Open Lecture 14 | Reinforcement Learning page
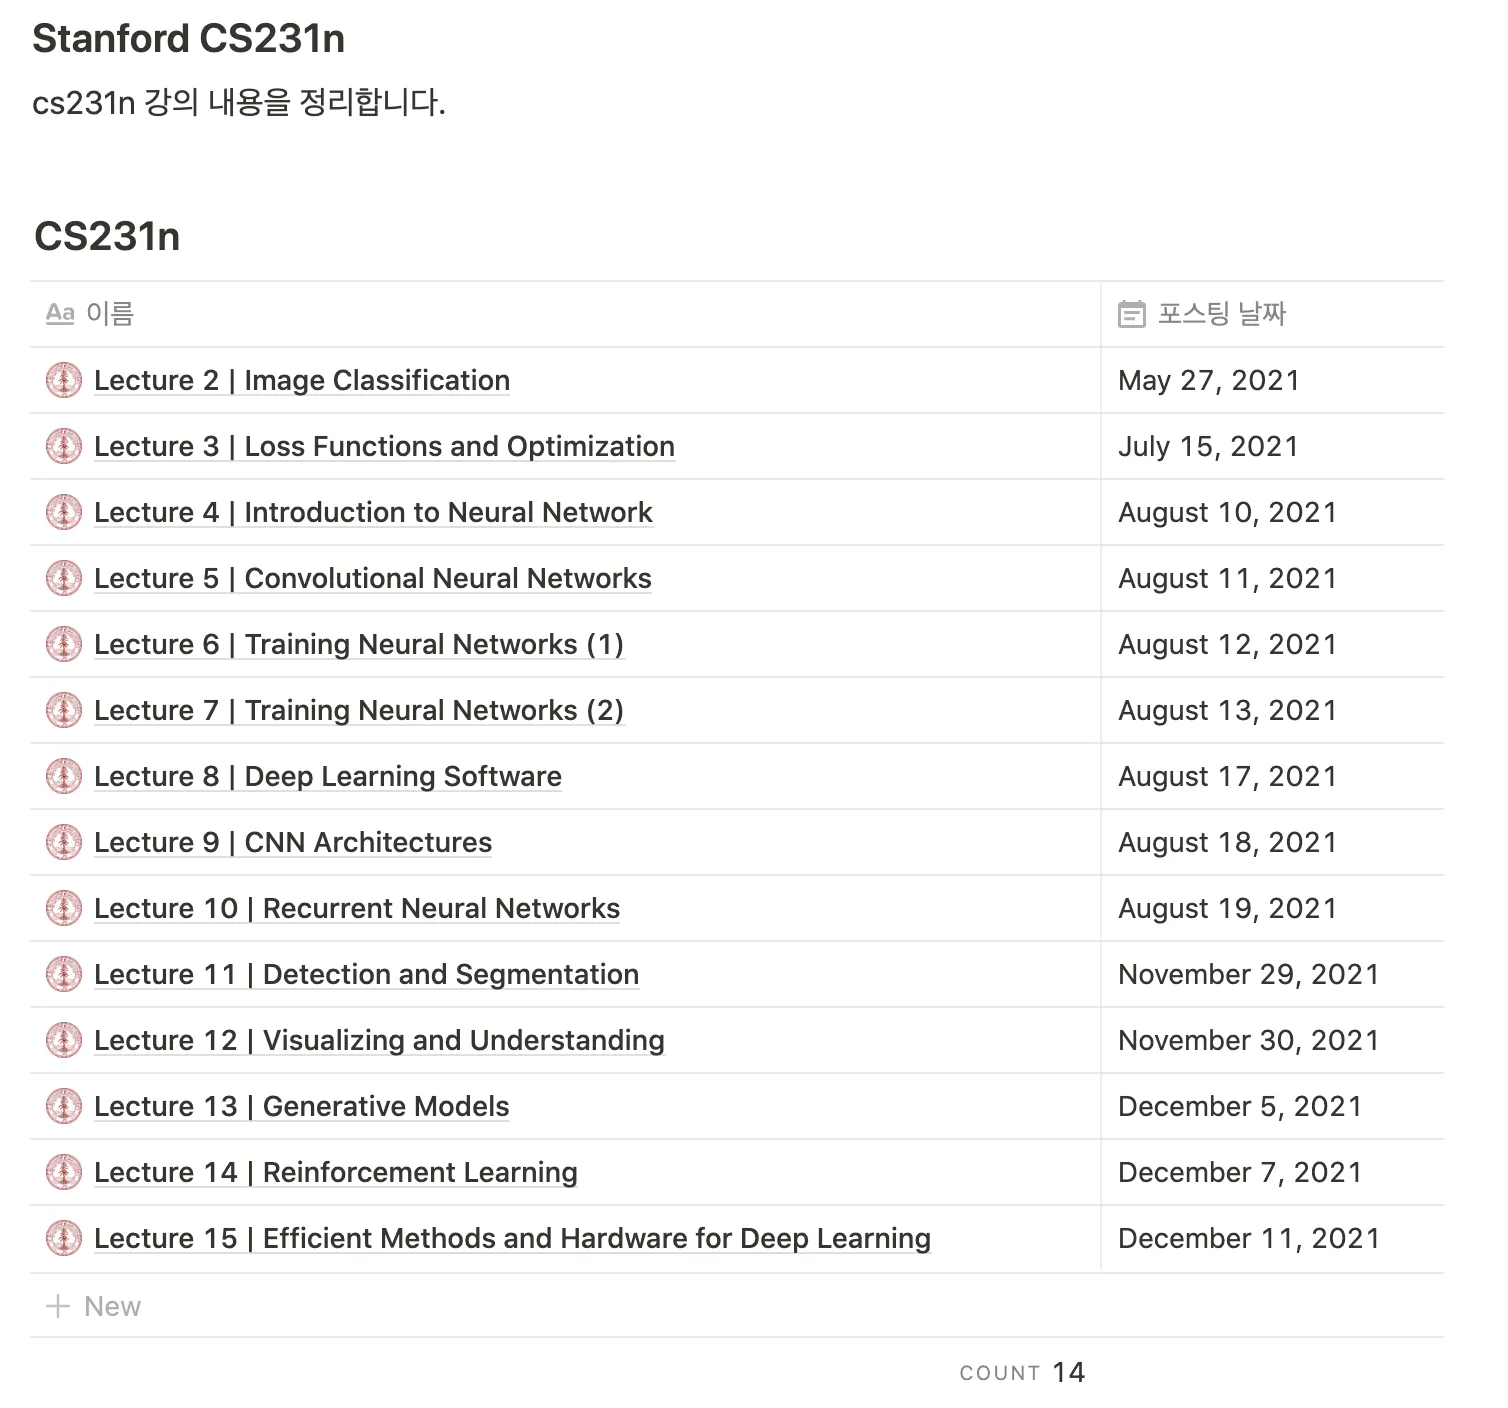The height and width of the screenshot is (1408, 1508). tap(336, 1172)
